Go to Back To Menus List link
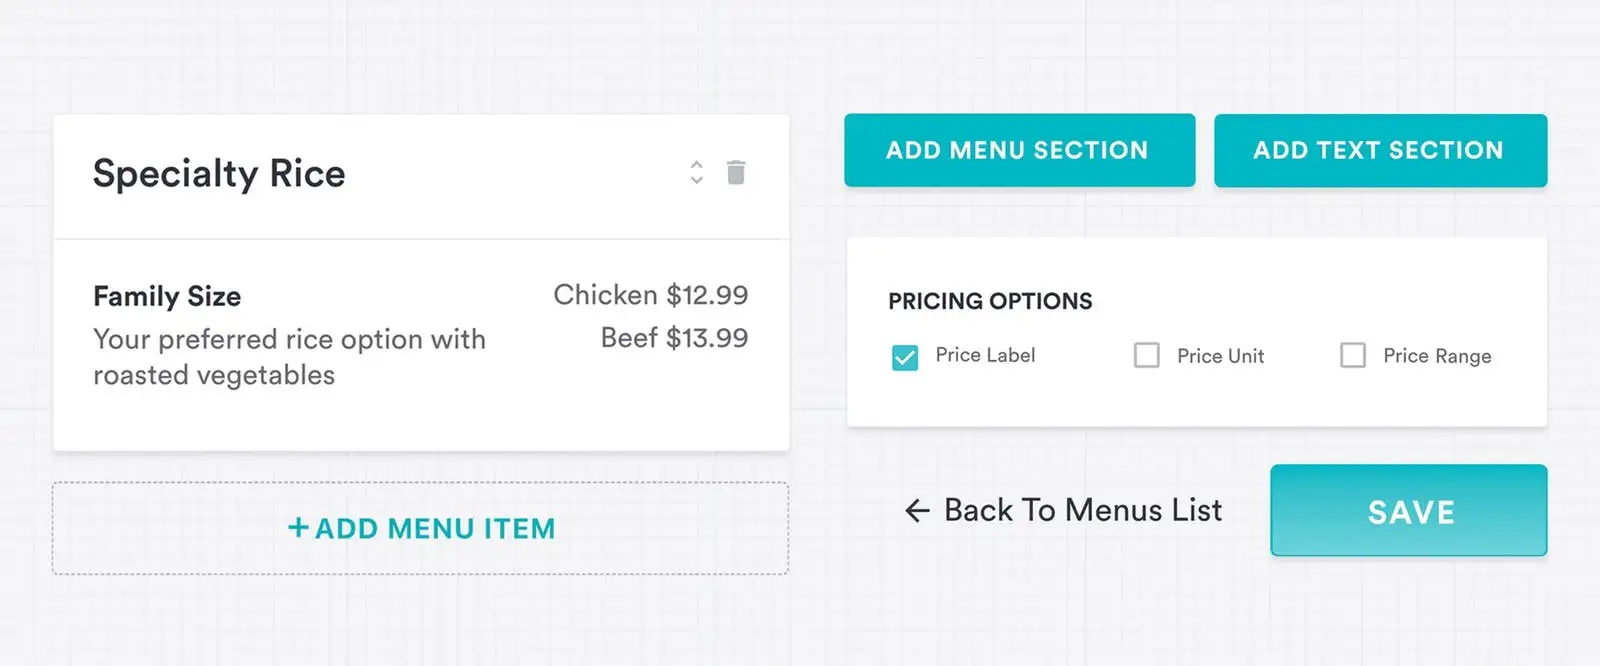 [1083, 511]
